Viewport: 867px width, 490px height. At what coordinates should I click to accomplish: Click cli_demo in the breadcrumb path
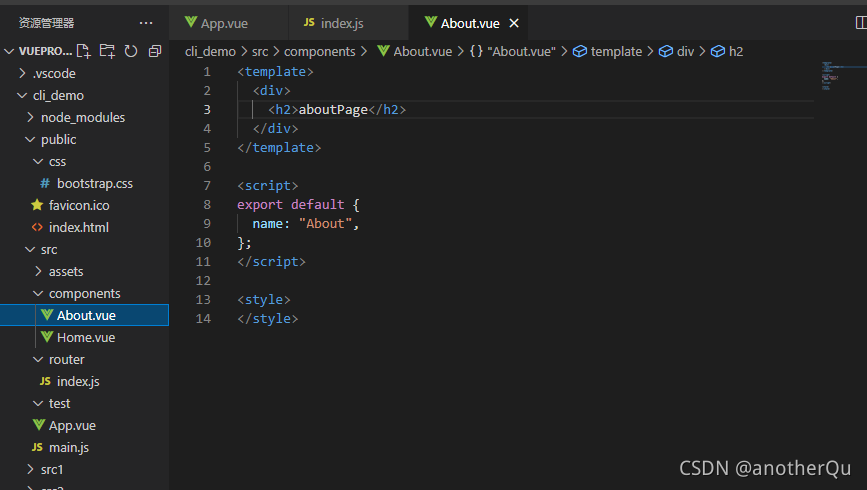[210, 51]
